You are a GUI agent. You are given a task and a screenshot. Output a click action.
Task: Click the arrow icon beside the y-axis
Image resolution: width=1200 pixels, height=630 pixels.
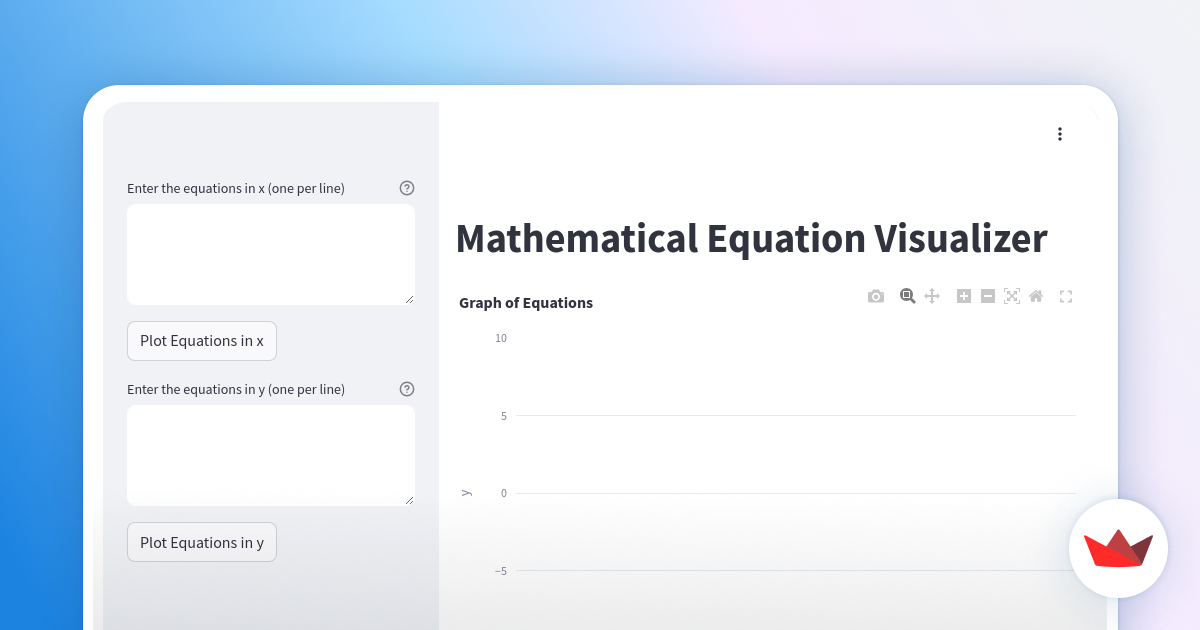tap(466, 492)
